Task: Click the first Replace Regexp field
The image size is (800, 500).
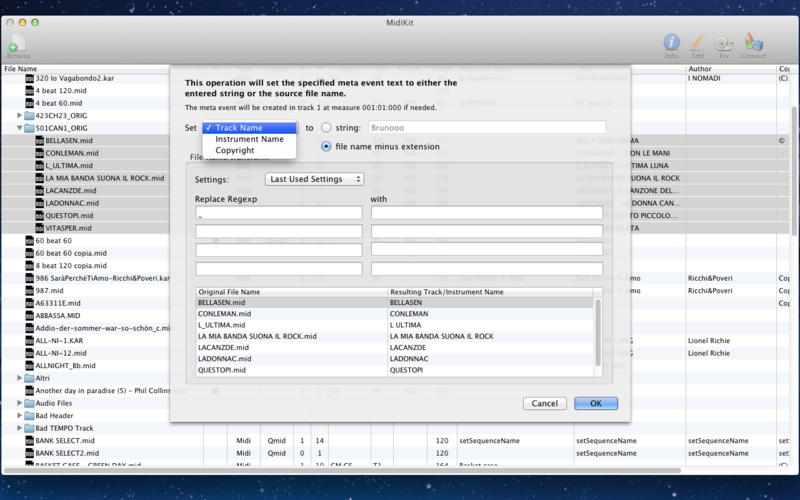Action: tap(279, 213)
